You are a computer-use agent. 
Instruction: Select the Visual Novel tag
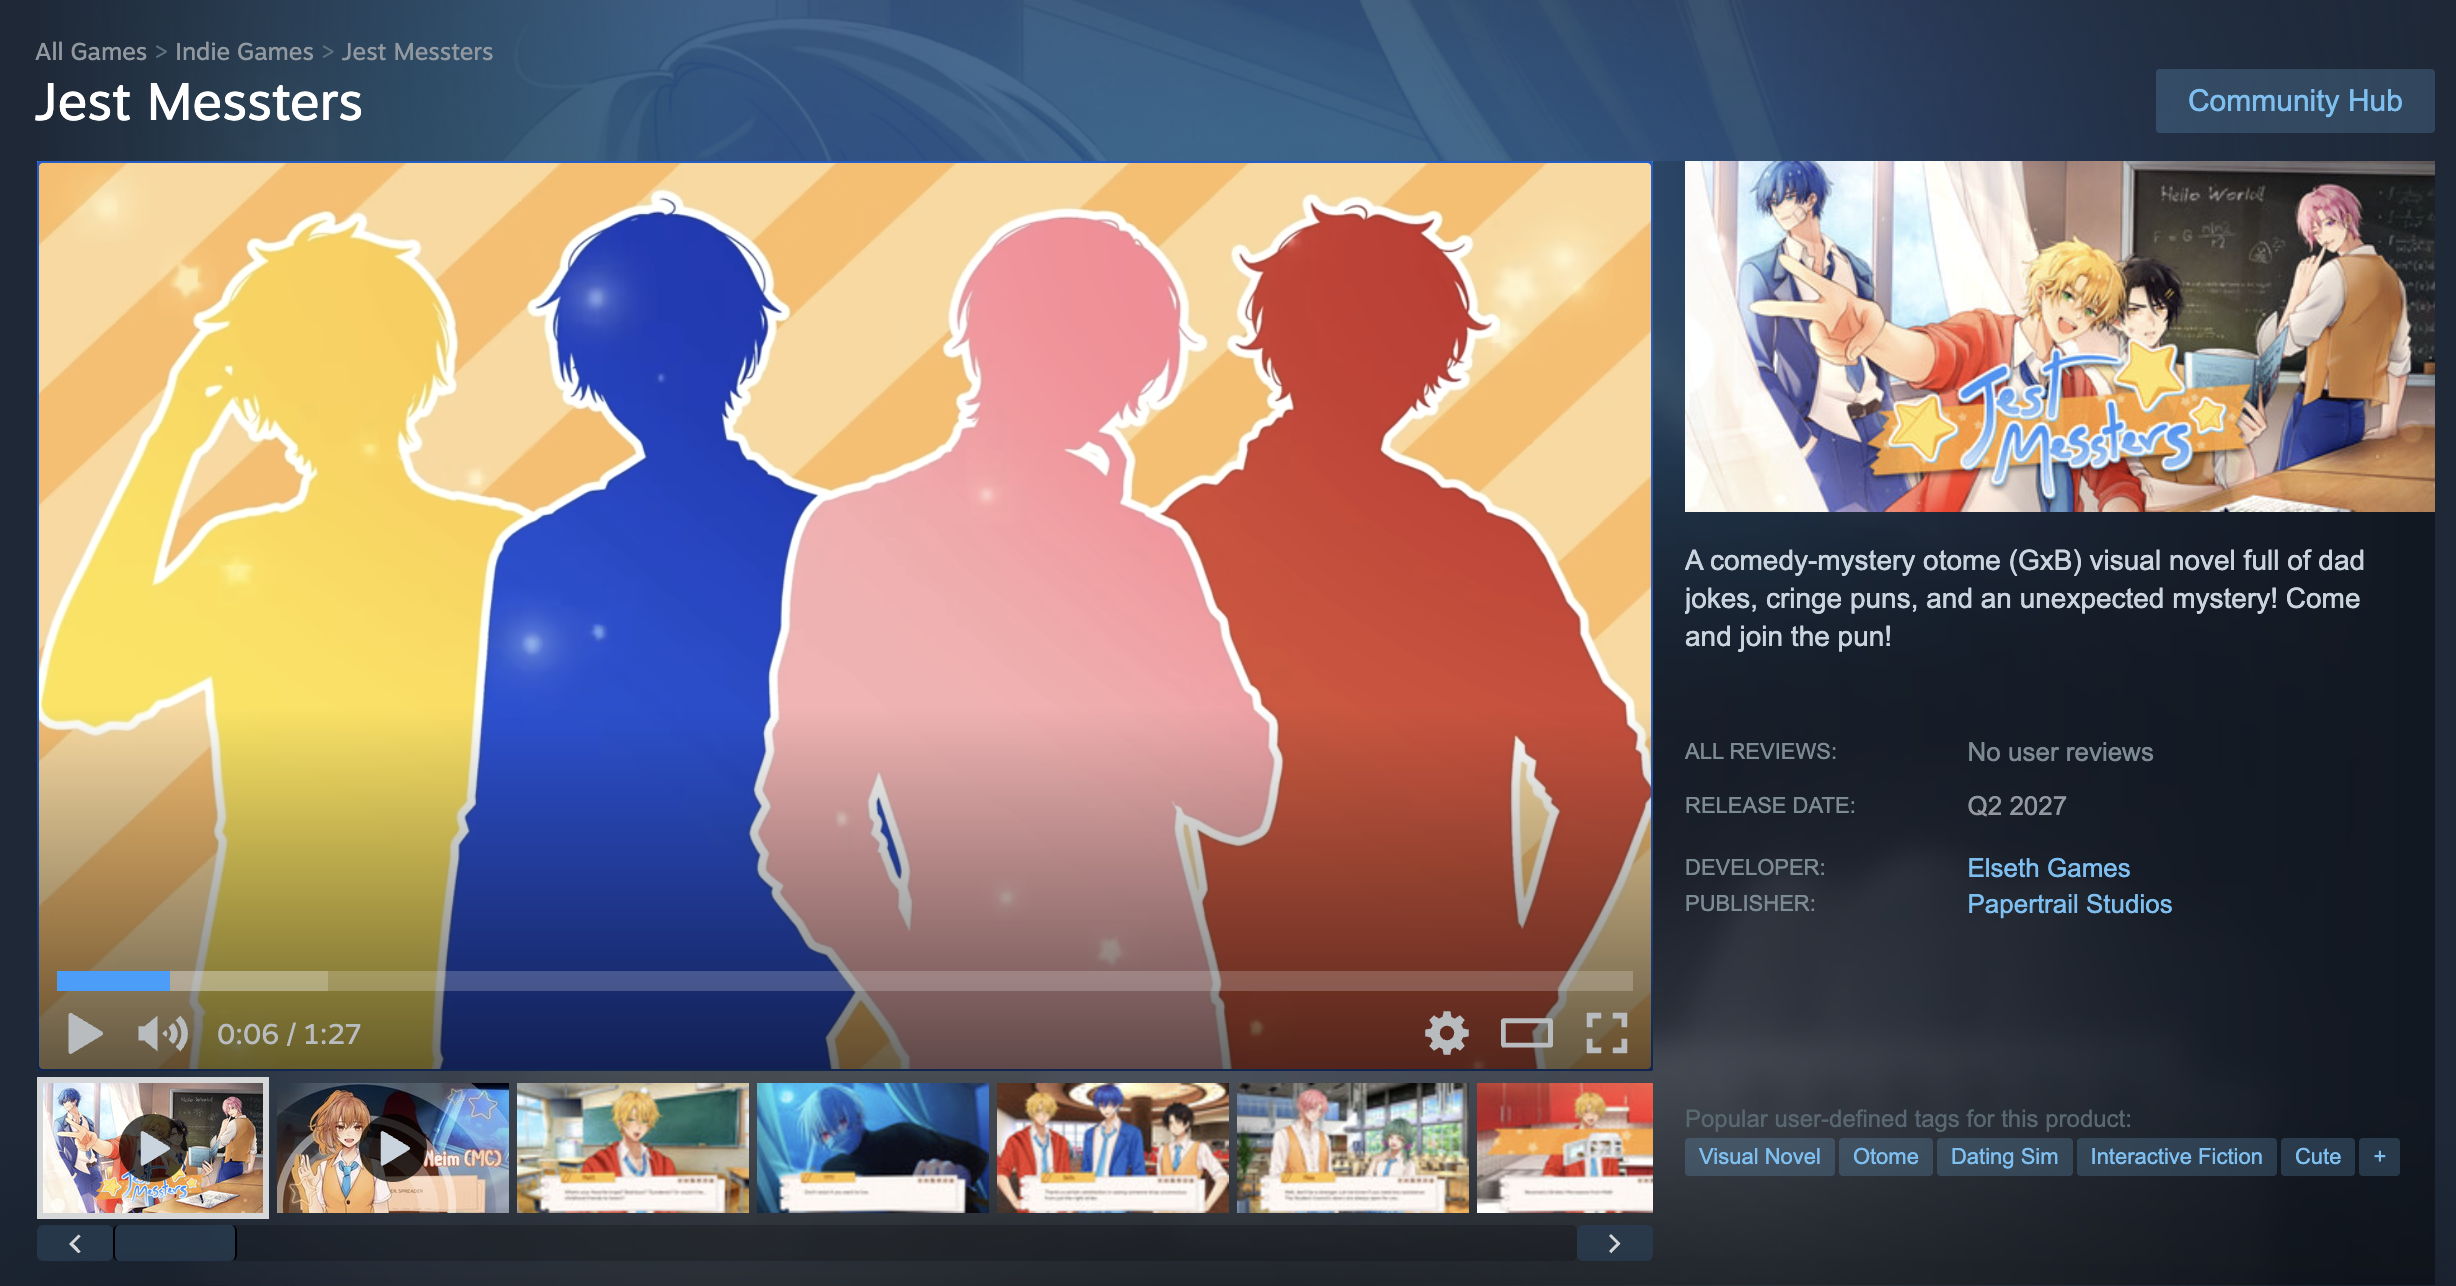(x=1759, y=1156)
